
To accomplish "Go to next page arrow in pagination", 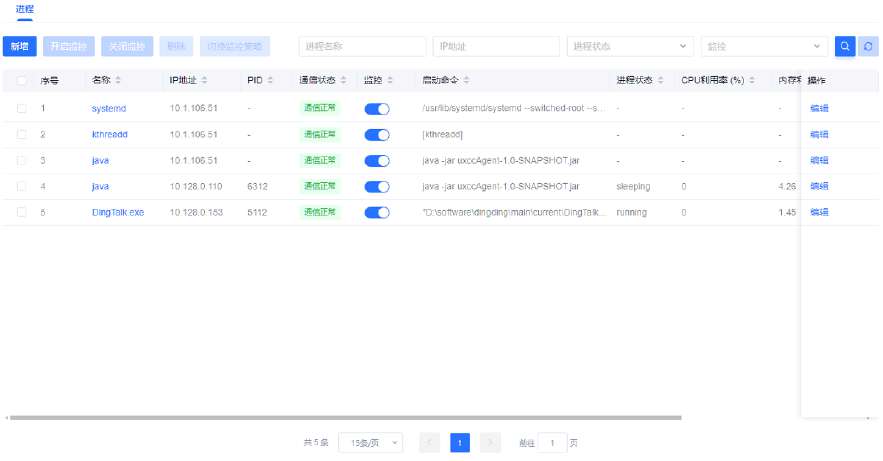I will (x=490, y=442).
